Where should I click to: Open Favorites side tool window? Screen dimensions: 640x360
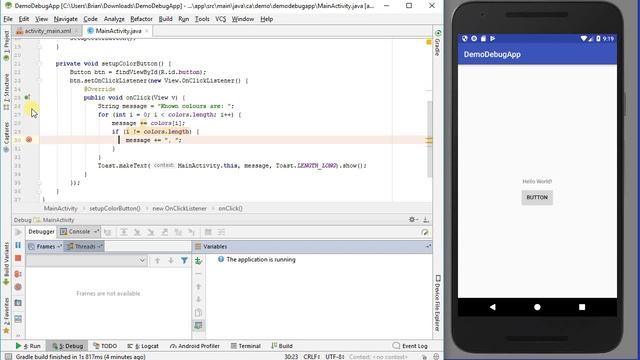pyautogui.click(x=6, y=316)
